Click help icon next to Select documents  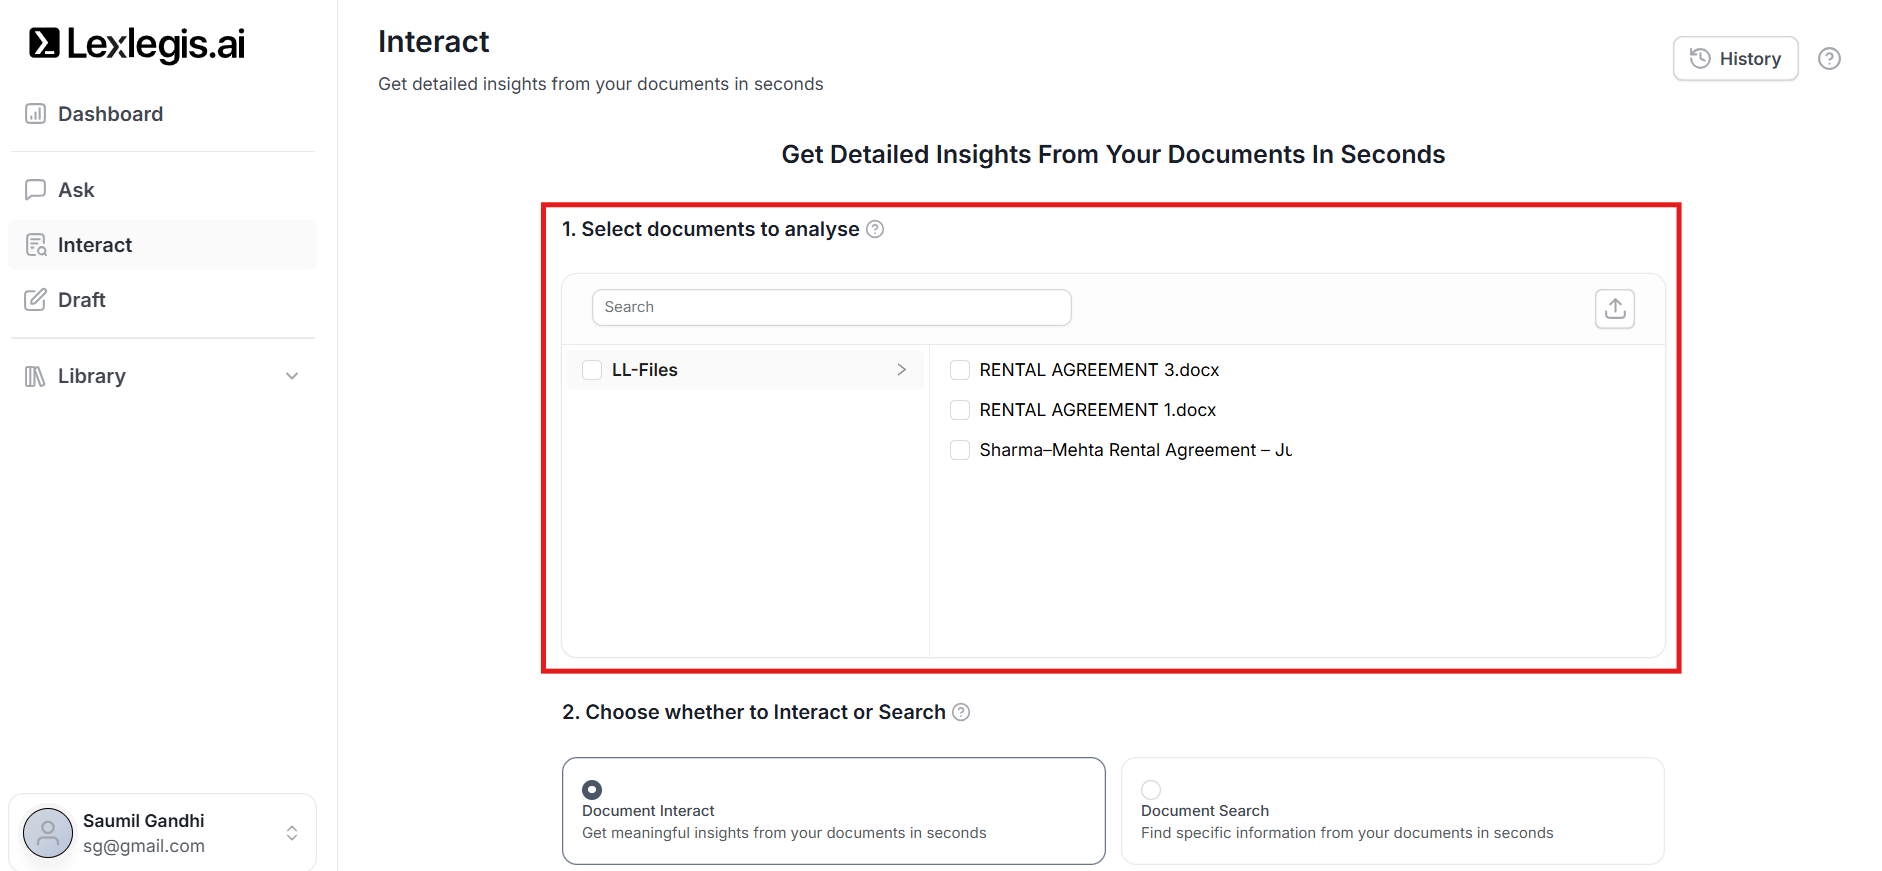click(x=875, y=229)
